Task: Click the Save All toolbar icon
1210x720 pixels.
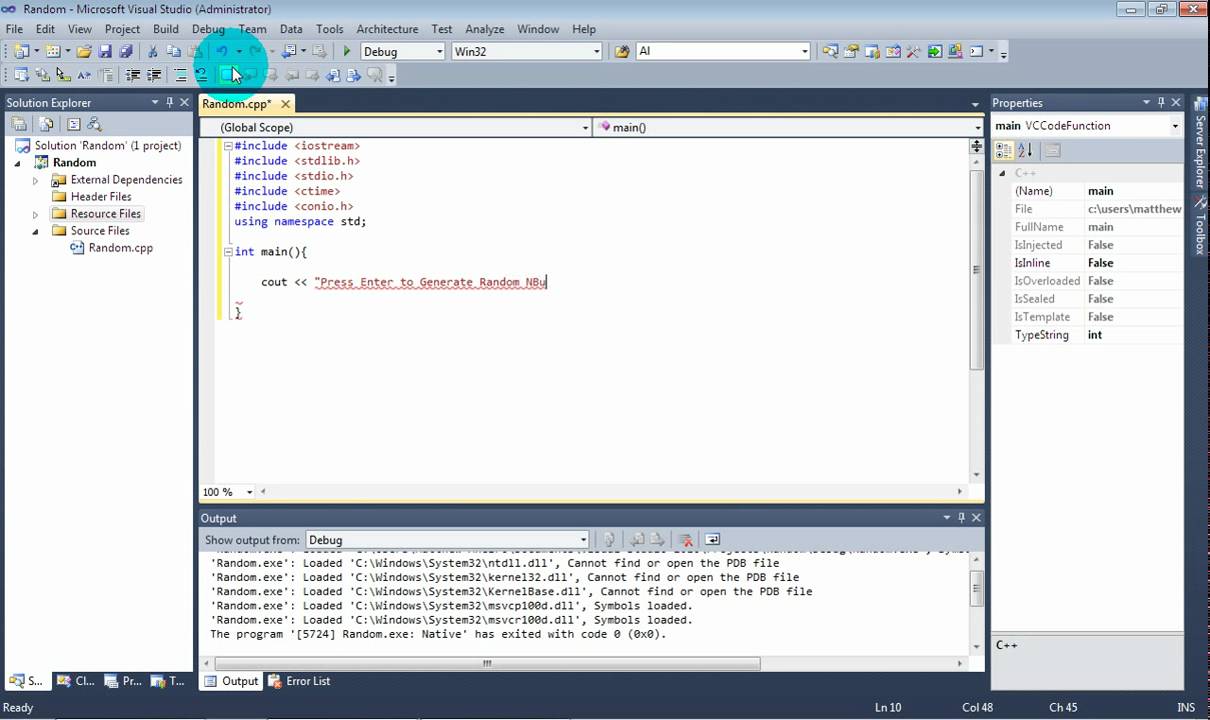Action: (x=126, y=52)
